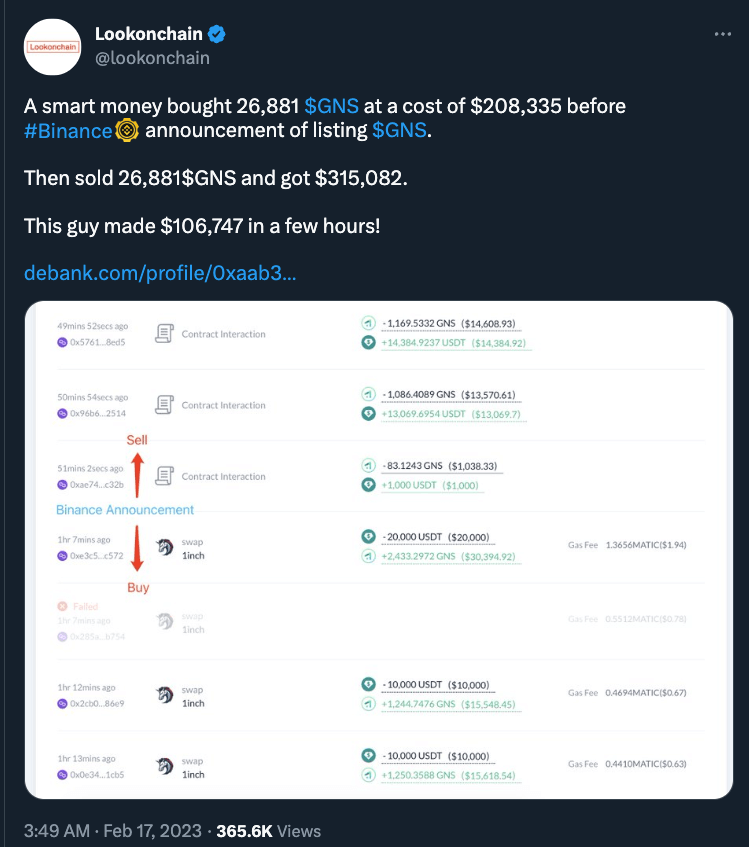The height and width of the screenshot is (847, 749).
Task: Open the three-dot more options menu
Action: 723,34
